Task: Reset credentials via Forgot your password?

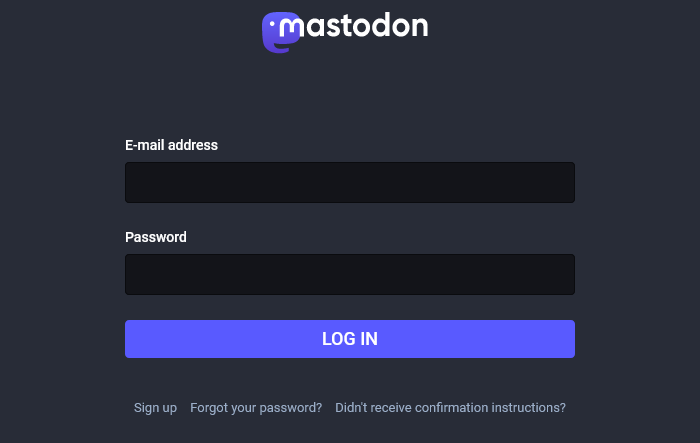Action: [x=256, y=408]
